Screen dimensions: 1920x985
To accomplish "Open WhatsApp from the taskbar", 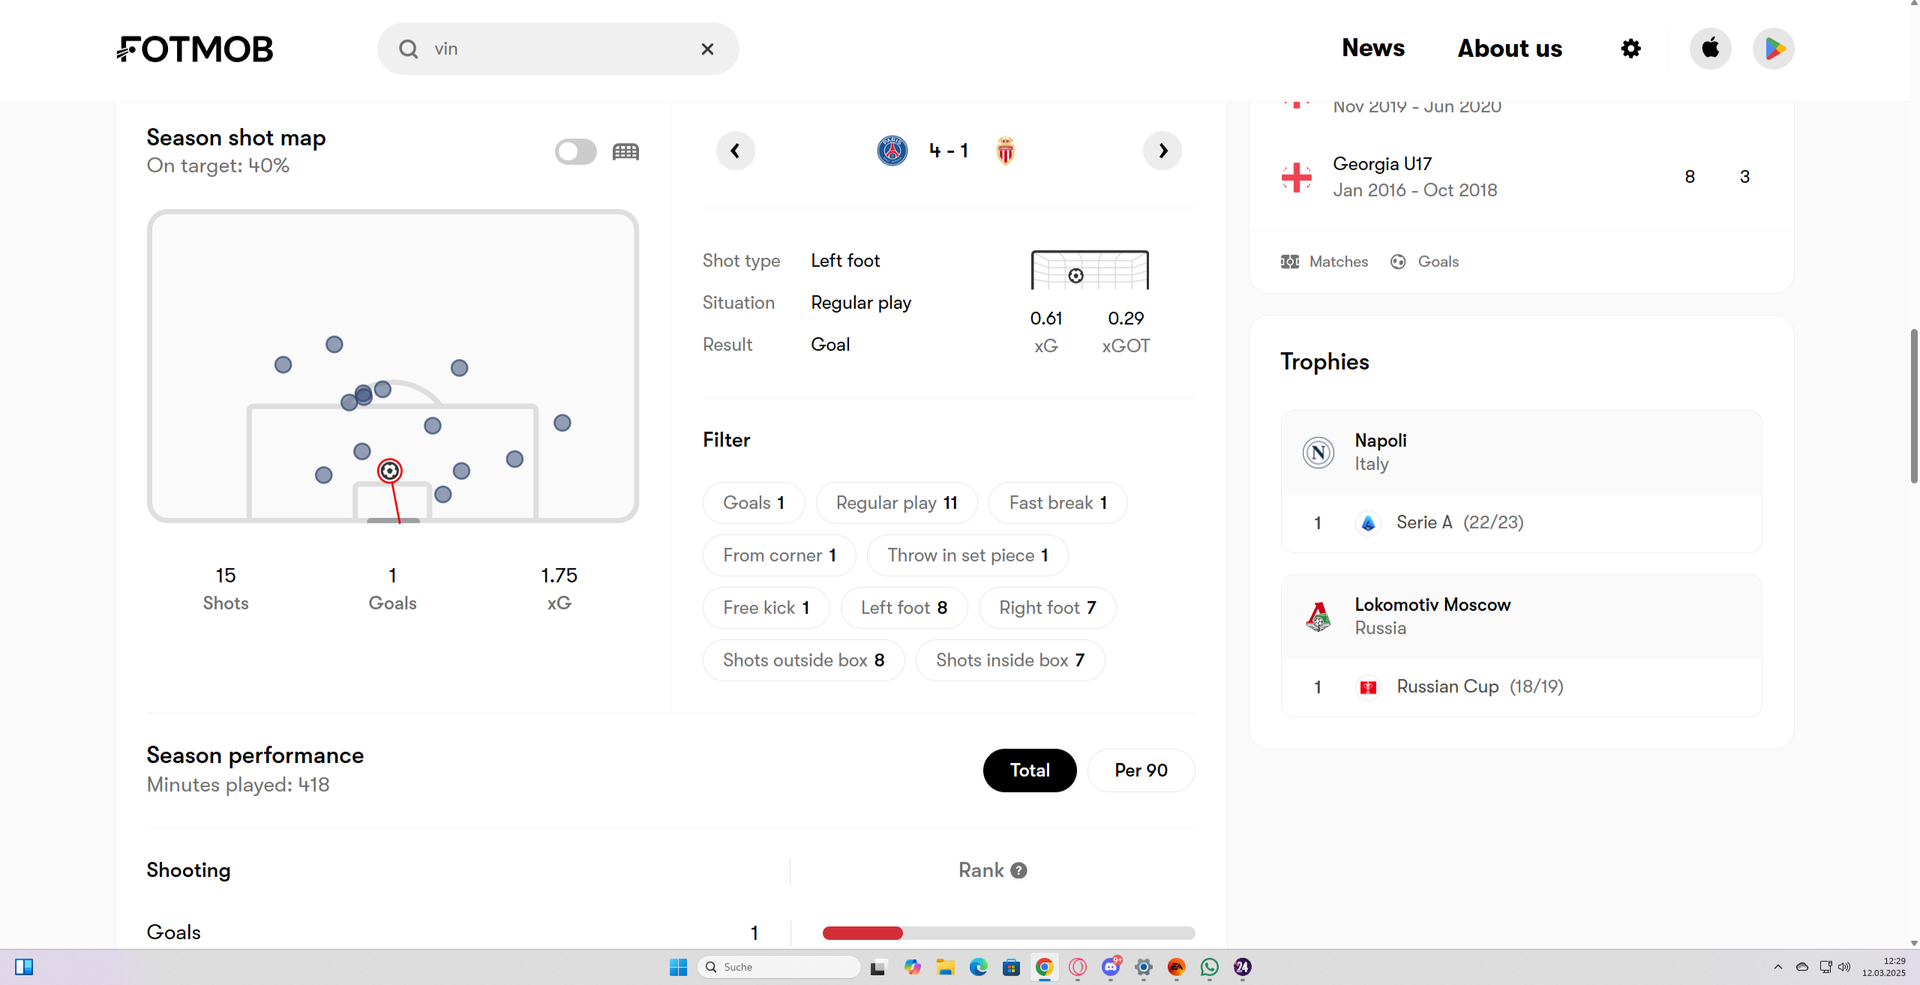I will click(x=1209, y=967).
